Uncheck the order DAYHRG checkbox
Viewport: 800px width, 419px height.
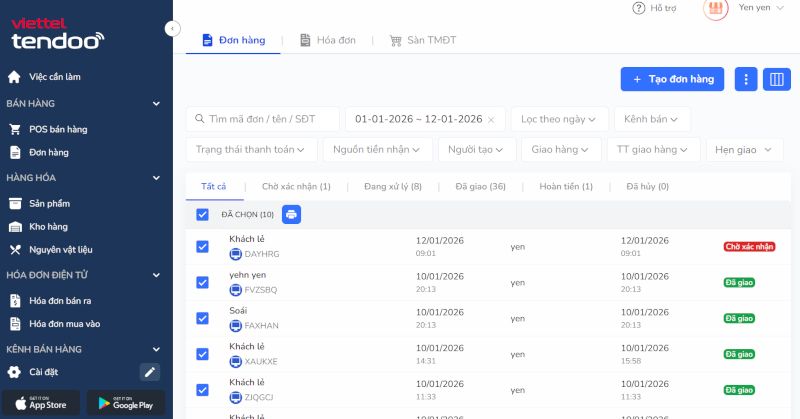203,246
